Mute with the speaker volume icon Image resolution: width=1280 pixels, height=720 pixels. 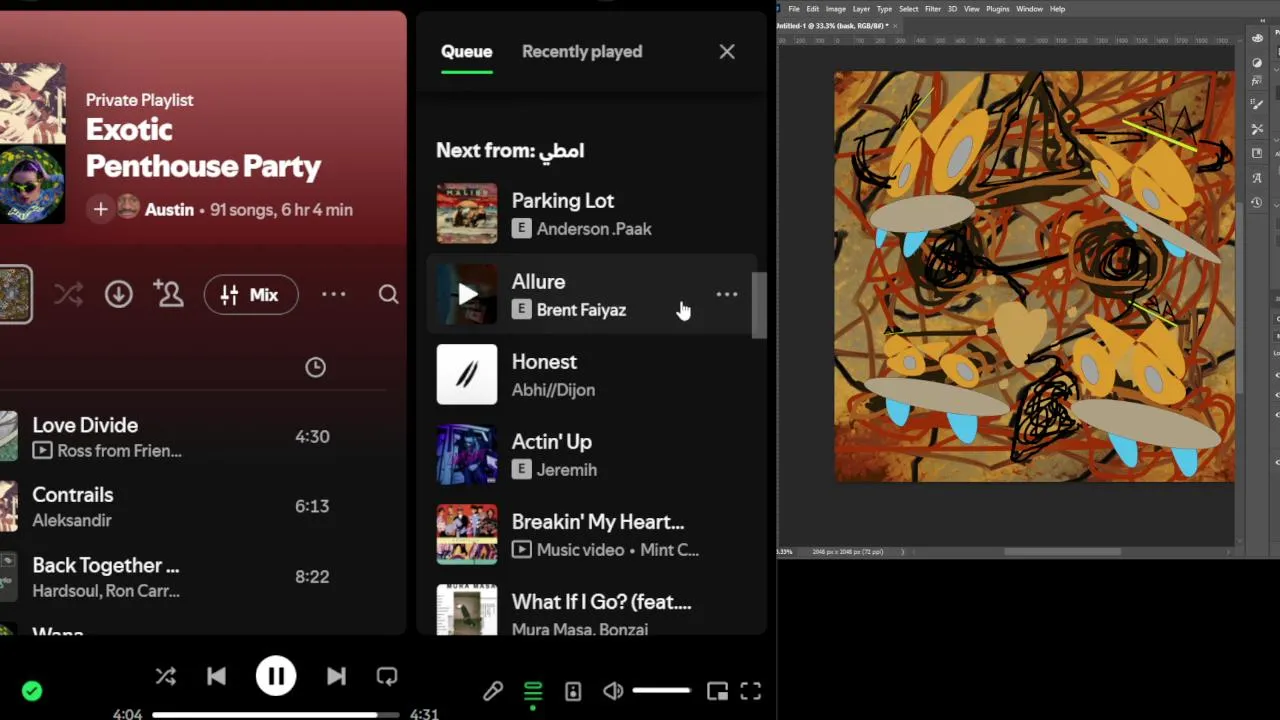pos(613,691)
